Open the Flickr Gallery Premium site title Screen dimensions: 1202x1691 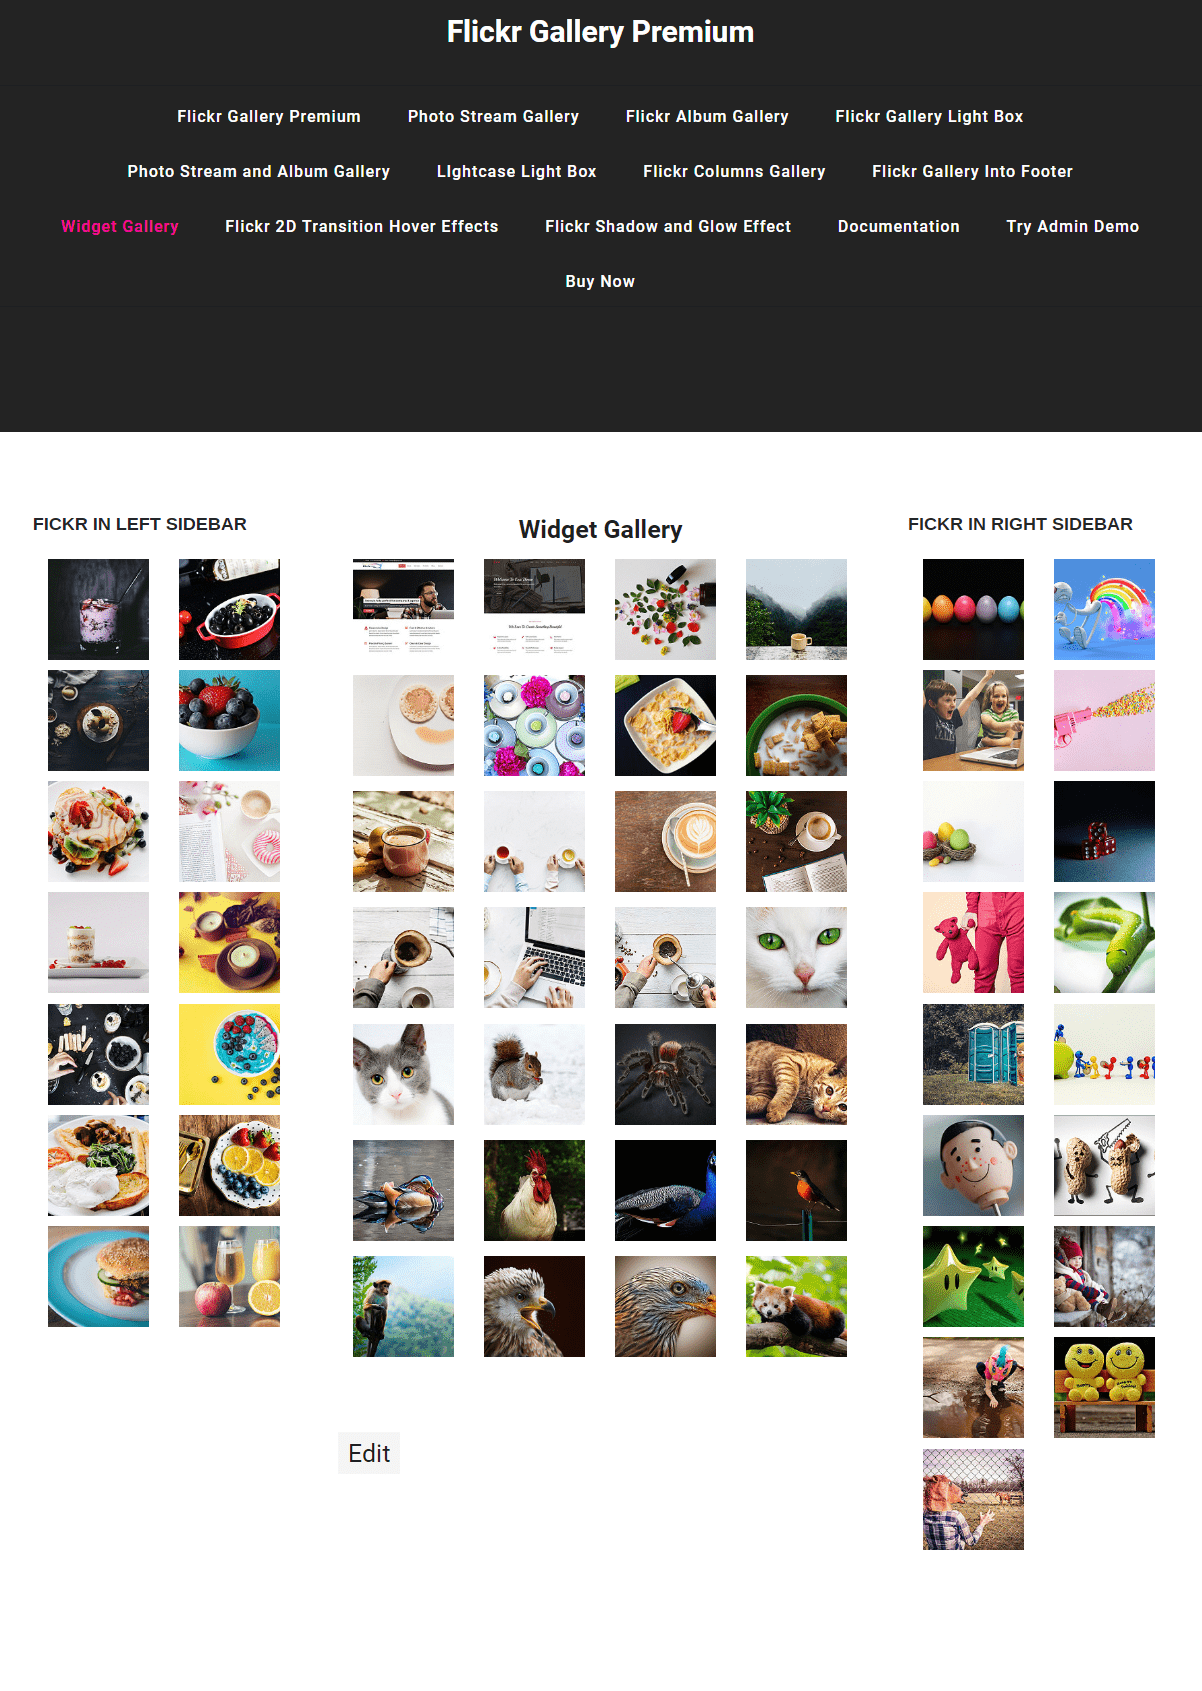click(600, 32)
